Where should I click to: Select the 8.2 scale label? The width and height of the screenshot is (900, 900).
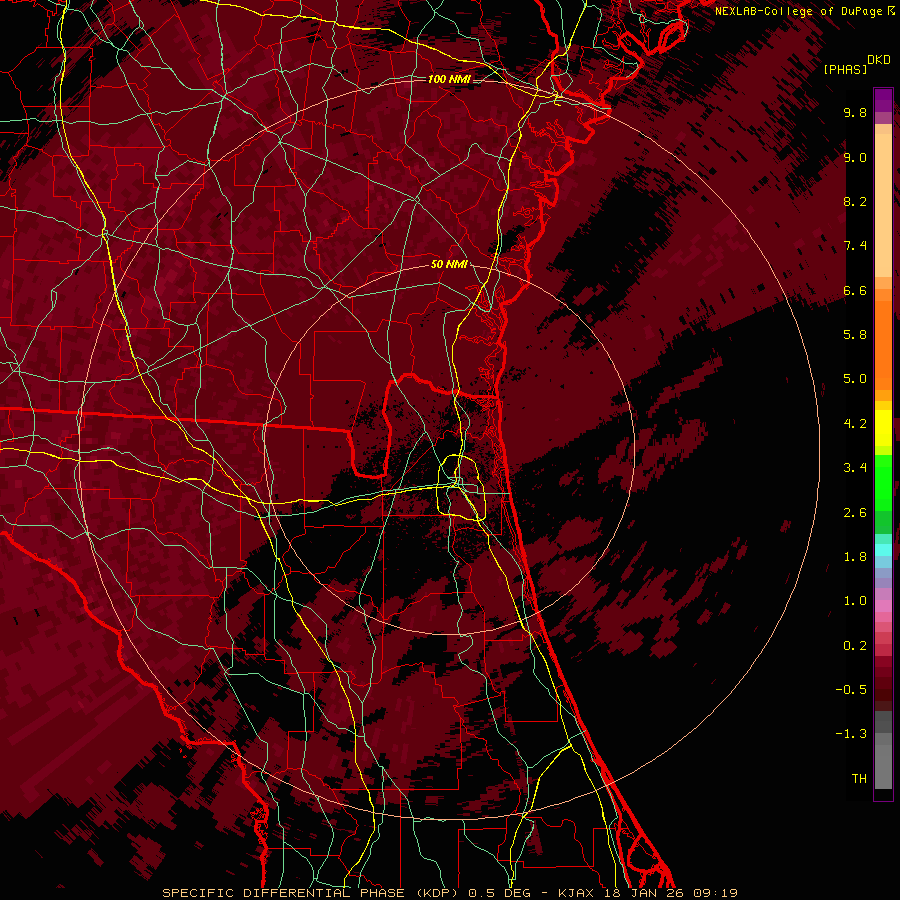(855, 201)
